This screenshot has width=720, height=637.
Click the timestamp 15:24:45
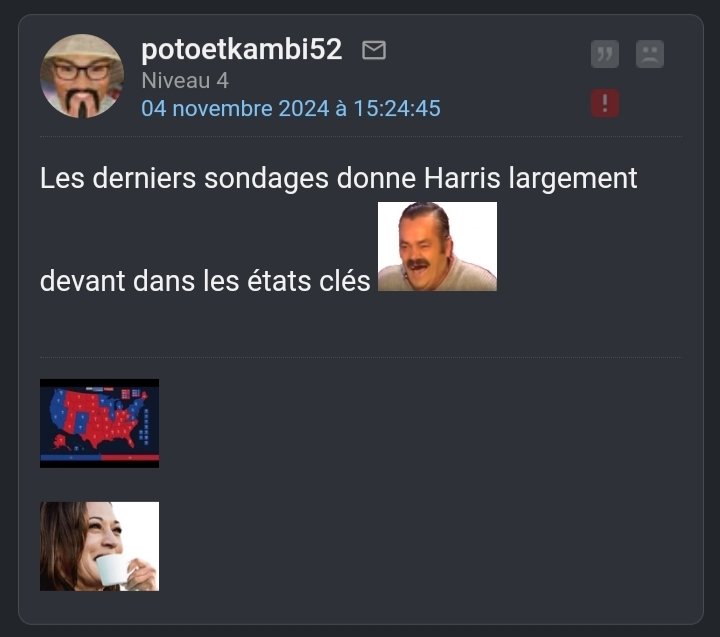tap(397, 108)
